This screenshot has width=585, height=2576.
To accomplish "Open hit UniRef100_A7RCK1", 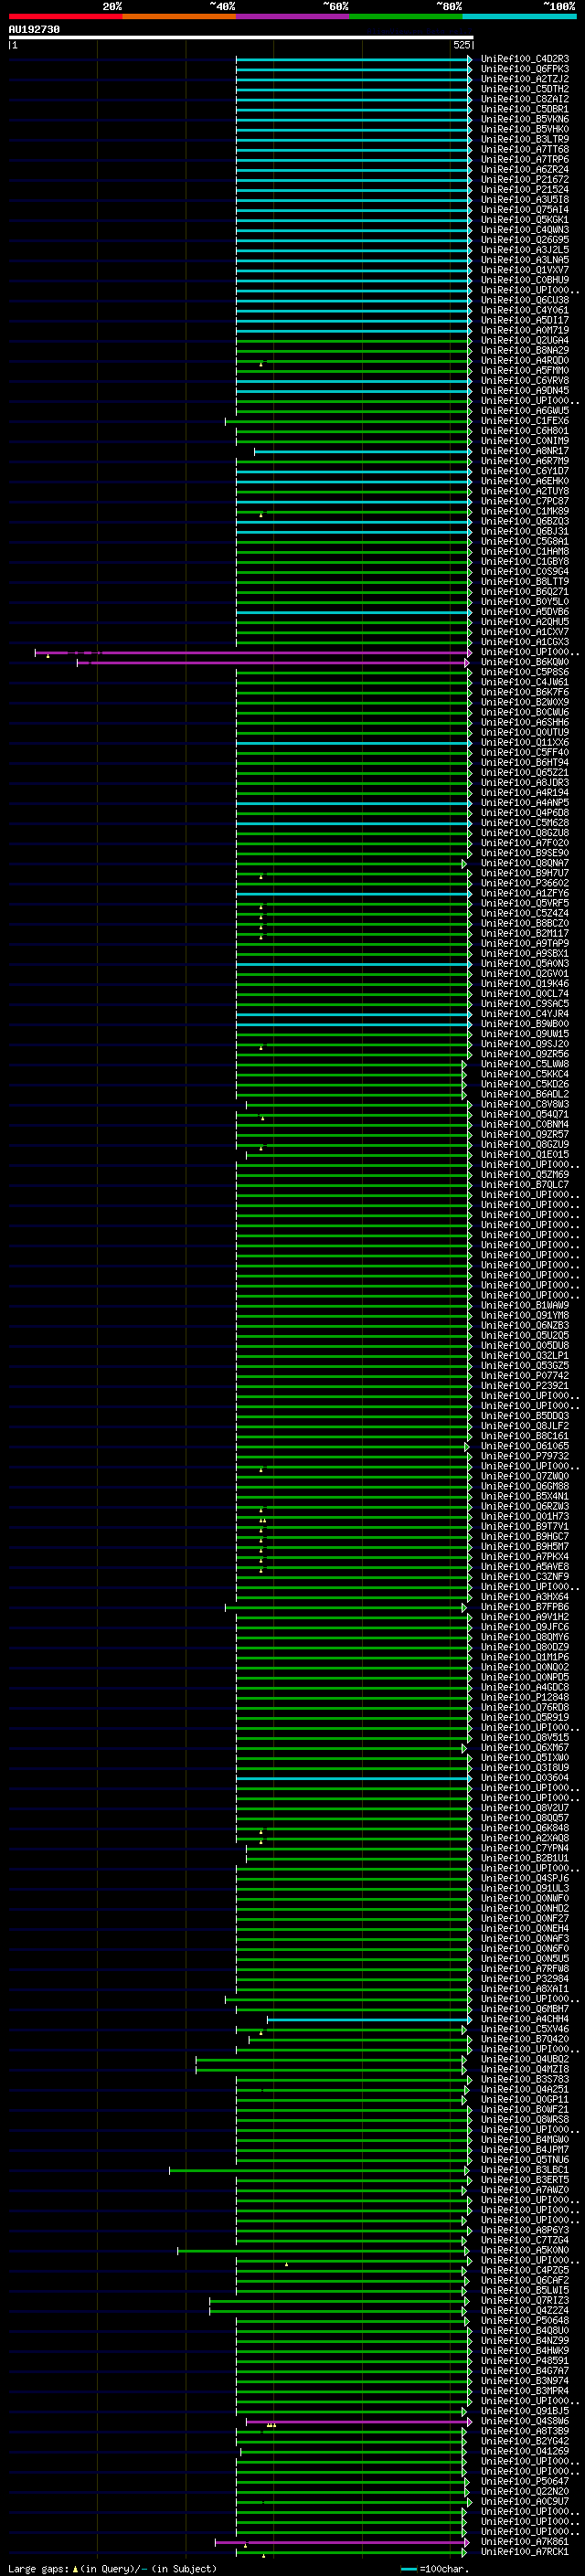I will point(525,2552).
